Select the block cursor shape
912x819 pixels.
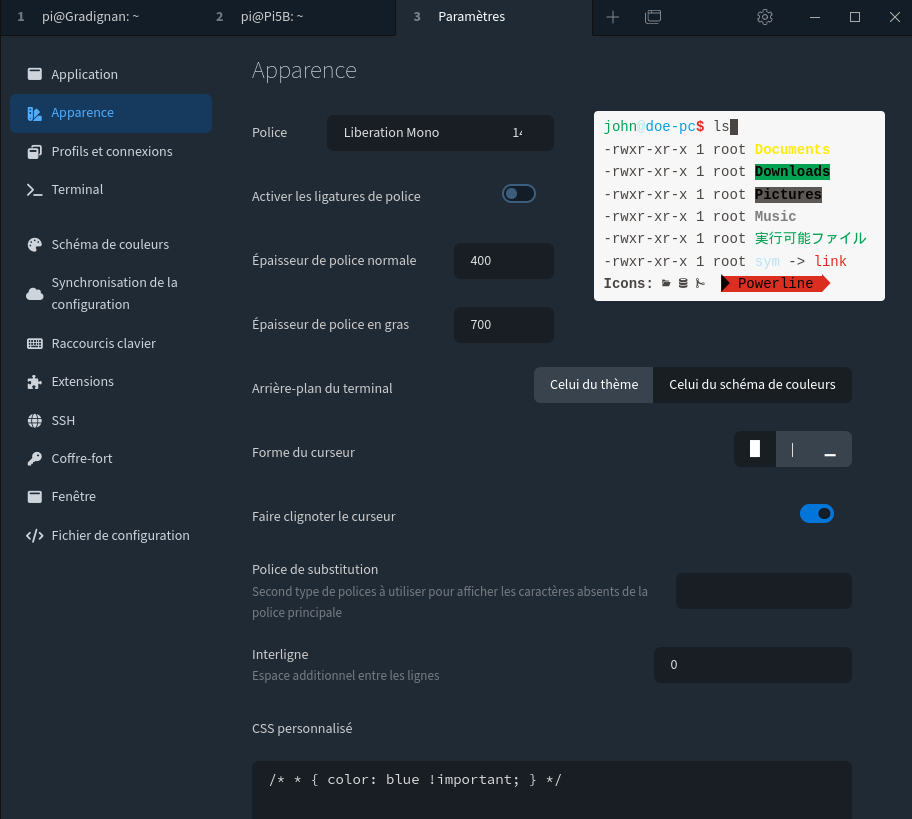[755, 449]
